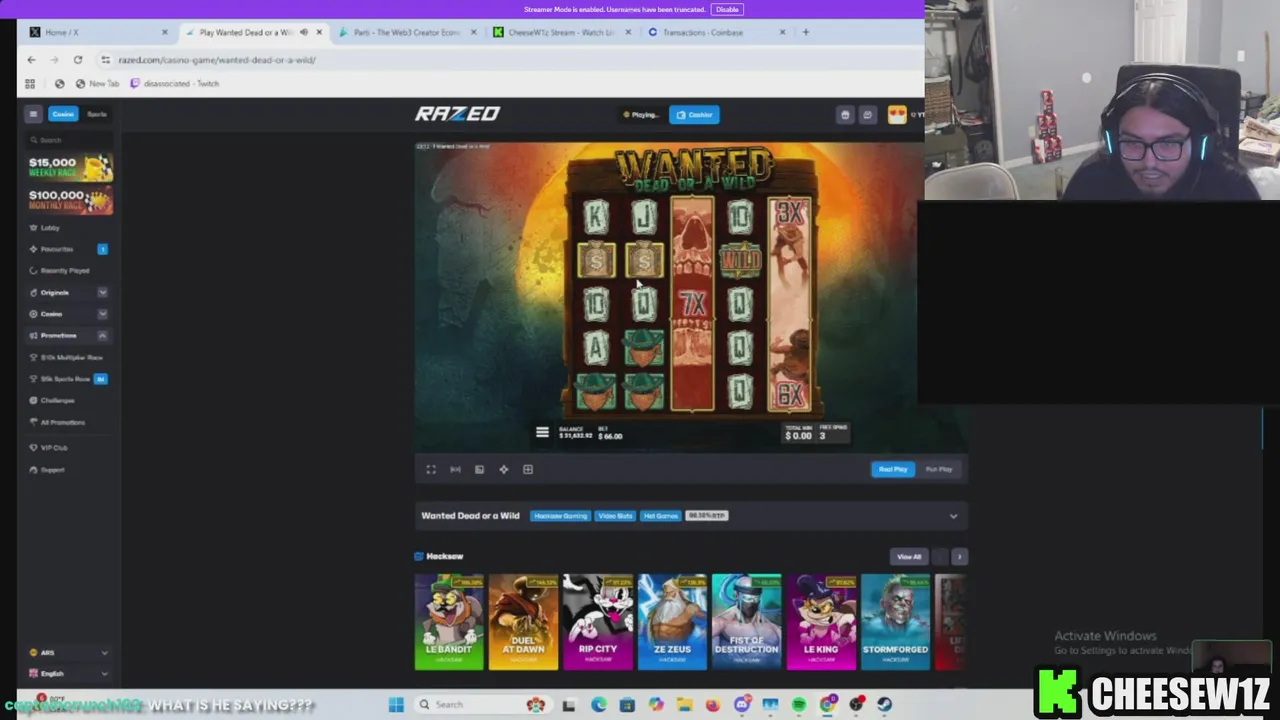
Task: Switch to the Casino section tab
Action: pyautogui.click(x=62, y=114)
